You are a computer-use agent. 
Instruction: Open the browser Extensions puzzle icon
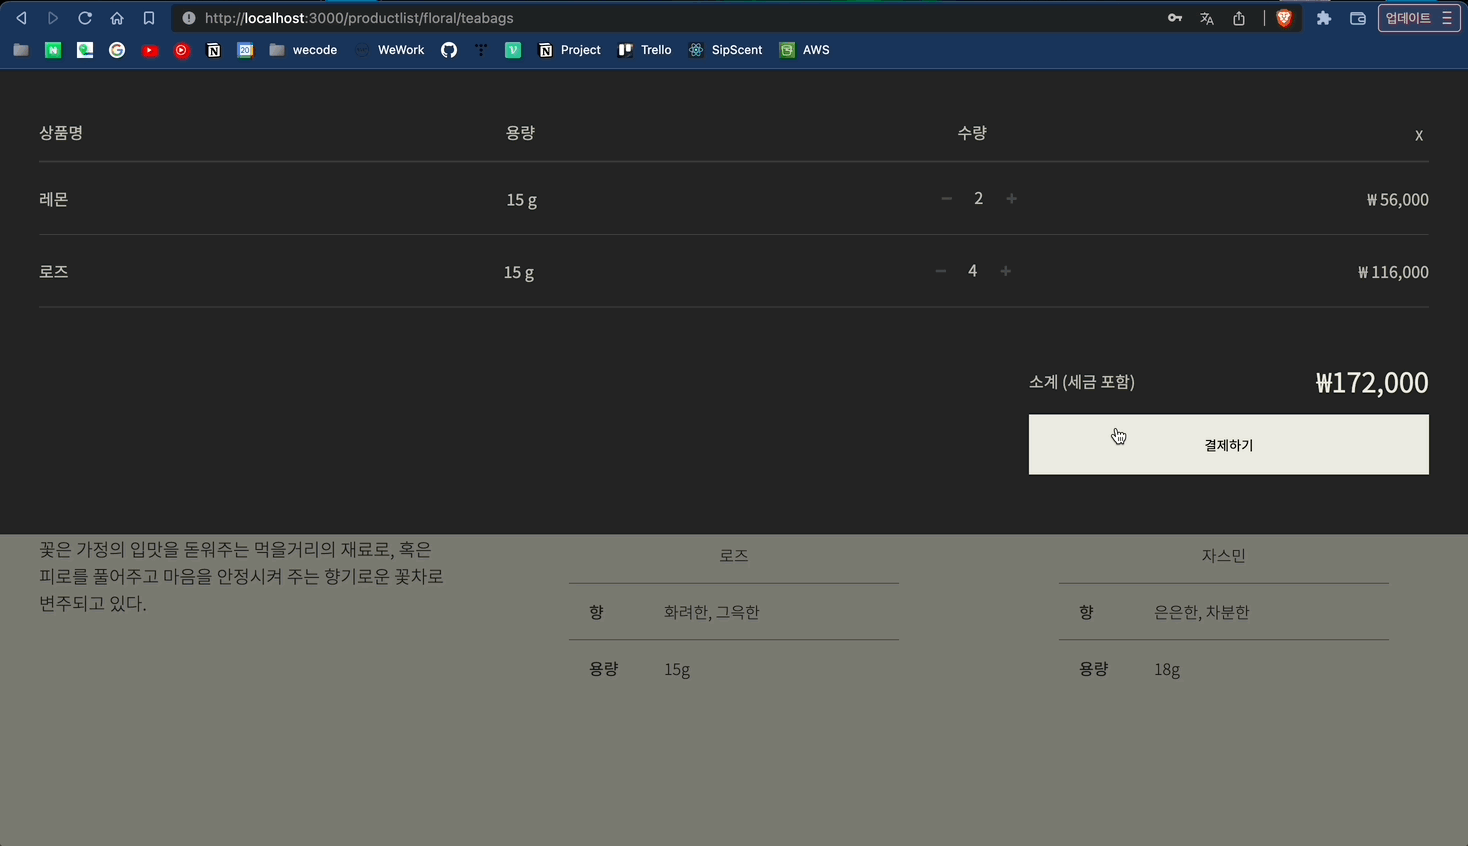(1323, 17)
